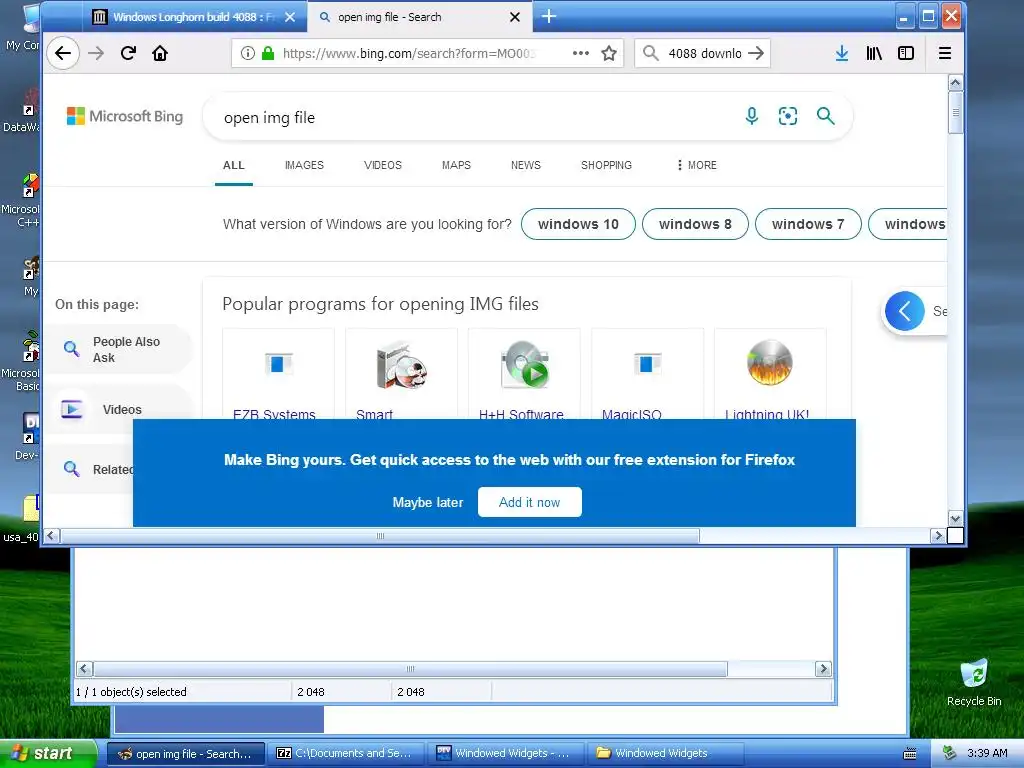Viewport: 1024px width, 768px height.
Task: Switch to 7-Zip C:\Documents and Se... taskbar button
Action: coord(345,753)
